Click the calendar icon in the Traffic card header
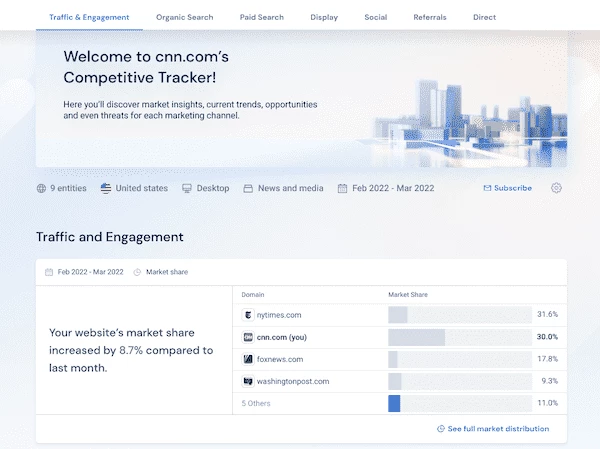600x449 pixels. point(49,272)
